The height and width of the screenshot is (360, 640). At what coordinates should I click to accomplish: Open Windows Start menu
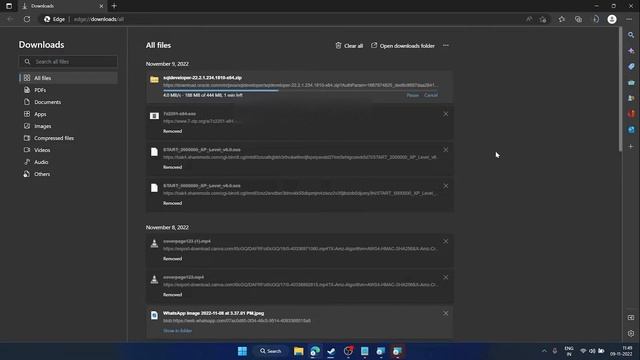coord(242,351)
